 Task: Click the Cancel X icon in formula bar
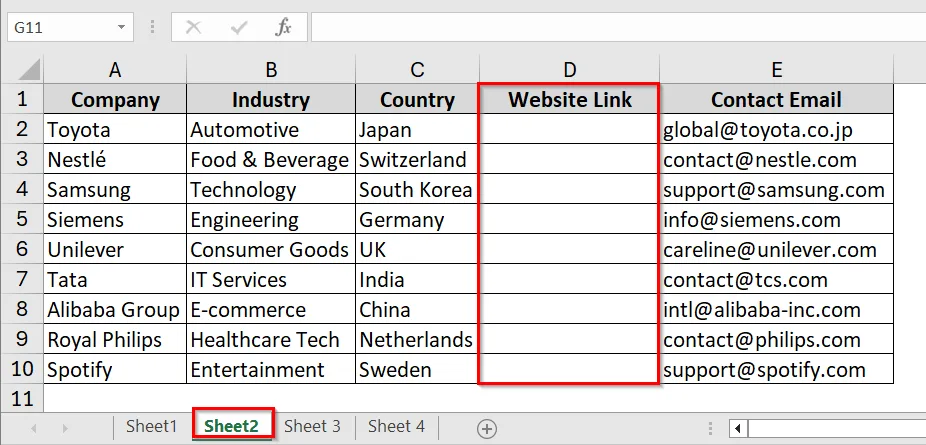click(194, 27)
